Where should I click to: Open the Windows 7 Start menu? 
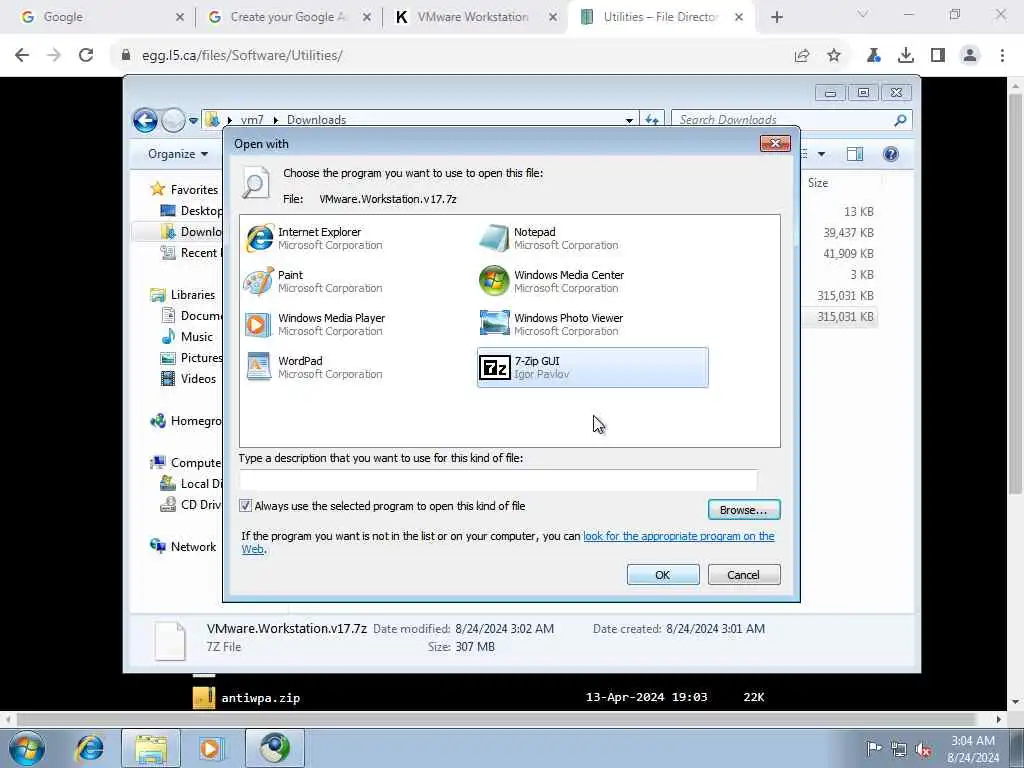tap(27, 748)
